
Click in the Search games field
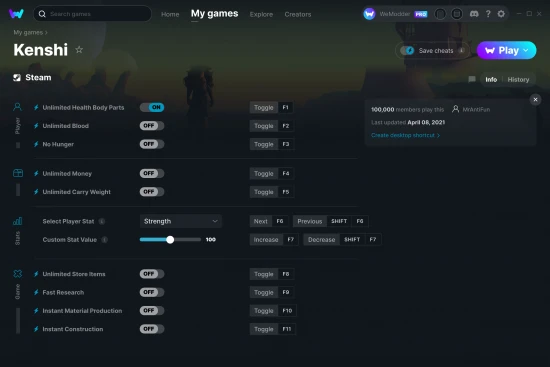tap(92, 14)
